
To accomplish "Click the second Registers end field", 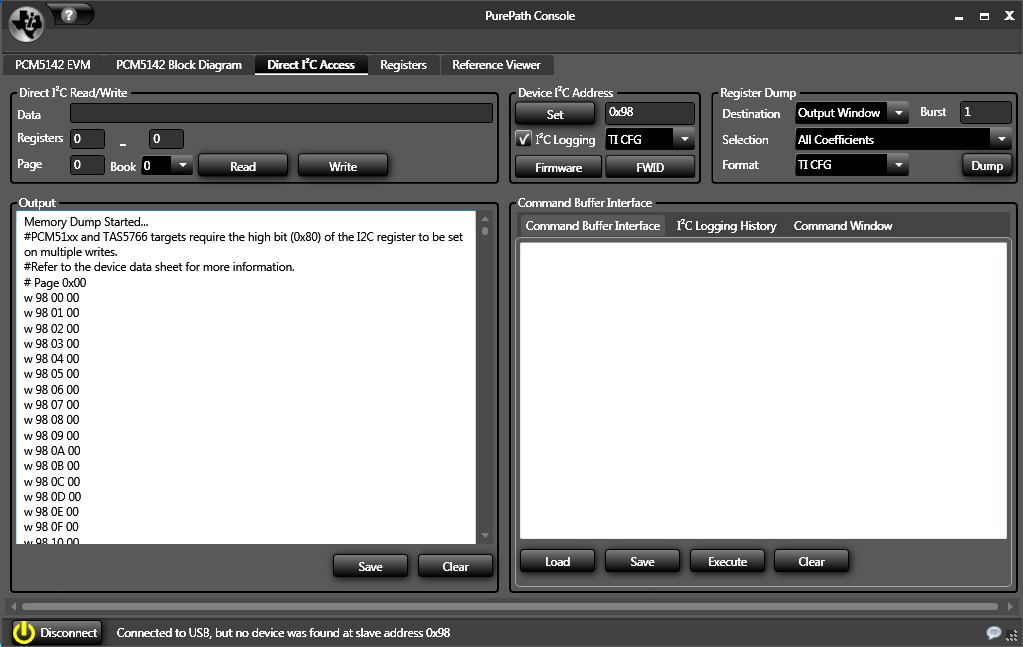I will tap(166, 139).
